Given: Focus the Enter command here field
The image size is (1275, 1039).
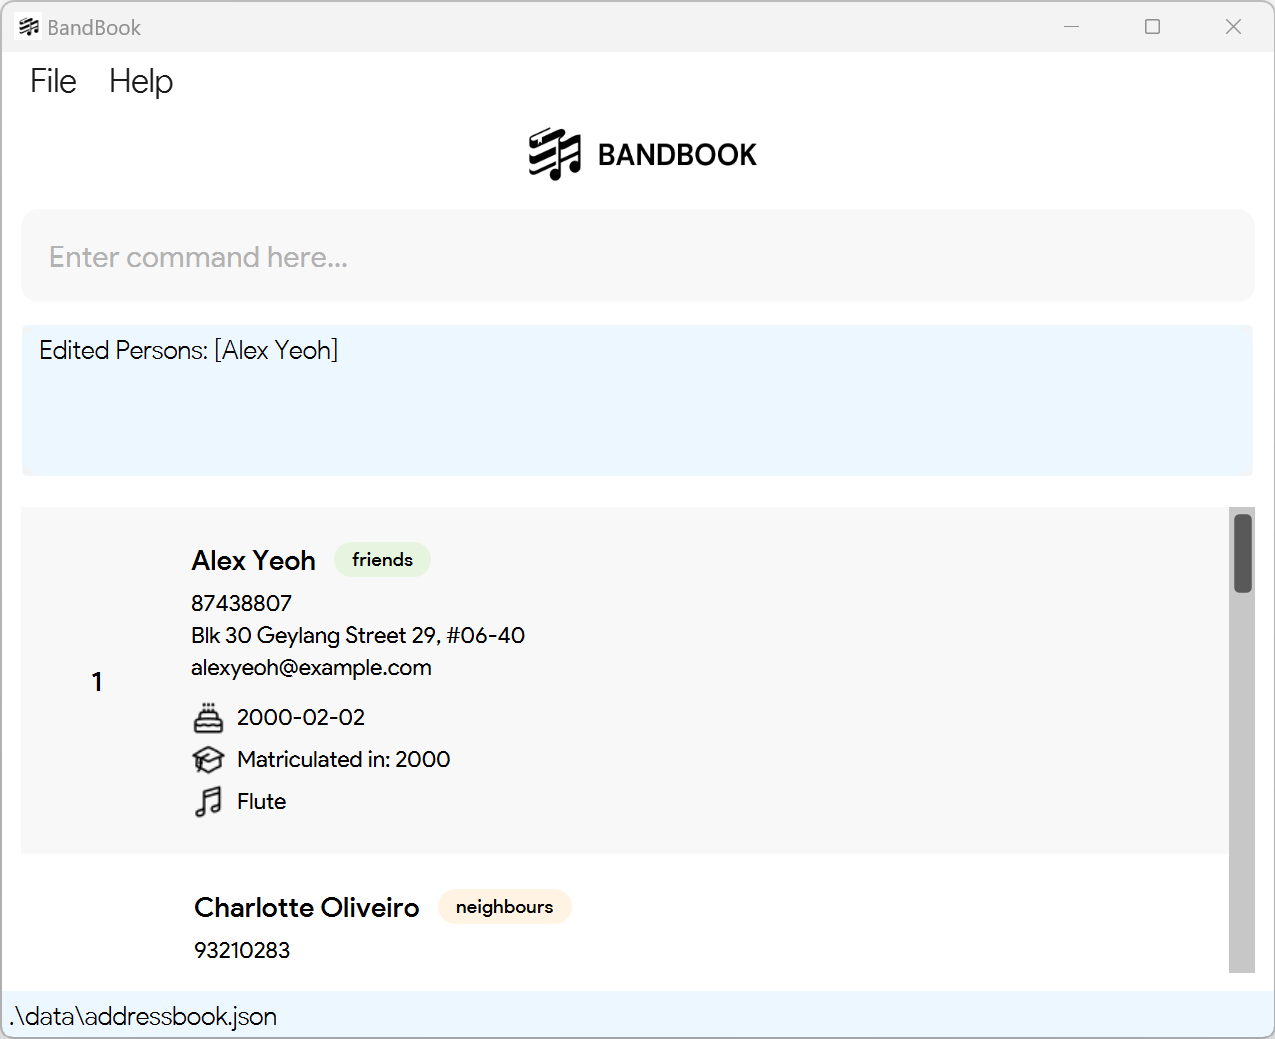Looking at the screenshot, I should coord(638,256).
